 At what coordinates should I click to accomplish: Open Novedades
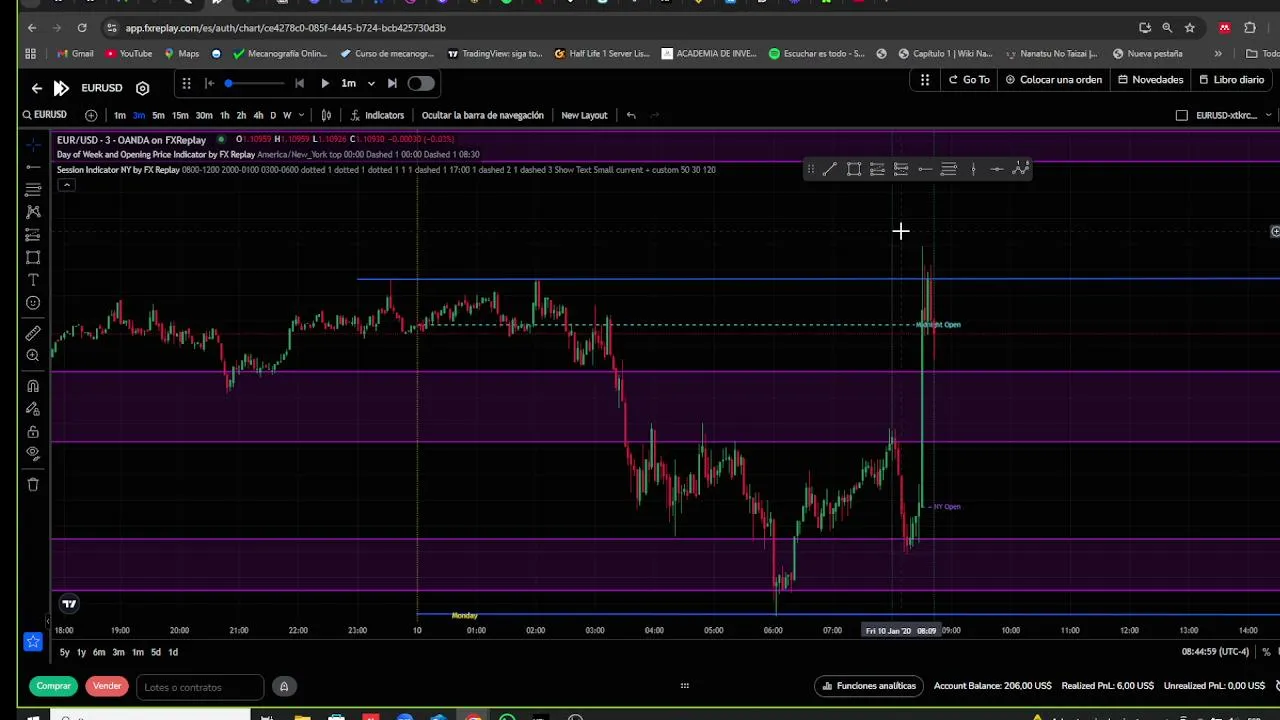[1150, 80]
